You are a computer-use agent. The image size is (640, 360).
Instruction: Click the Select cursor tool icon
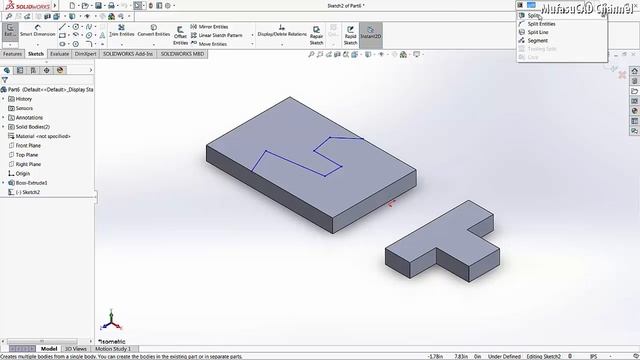tap(138, 6)
